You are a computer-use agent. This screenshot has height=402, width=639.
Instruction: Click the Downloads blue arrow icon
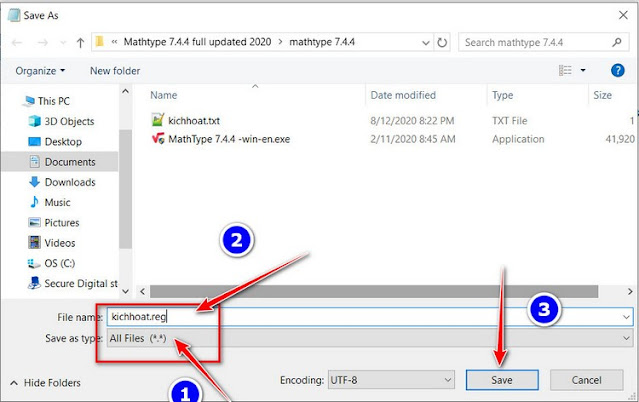click(x=34, y=182)
